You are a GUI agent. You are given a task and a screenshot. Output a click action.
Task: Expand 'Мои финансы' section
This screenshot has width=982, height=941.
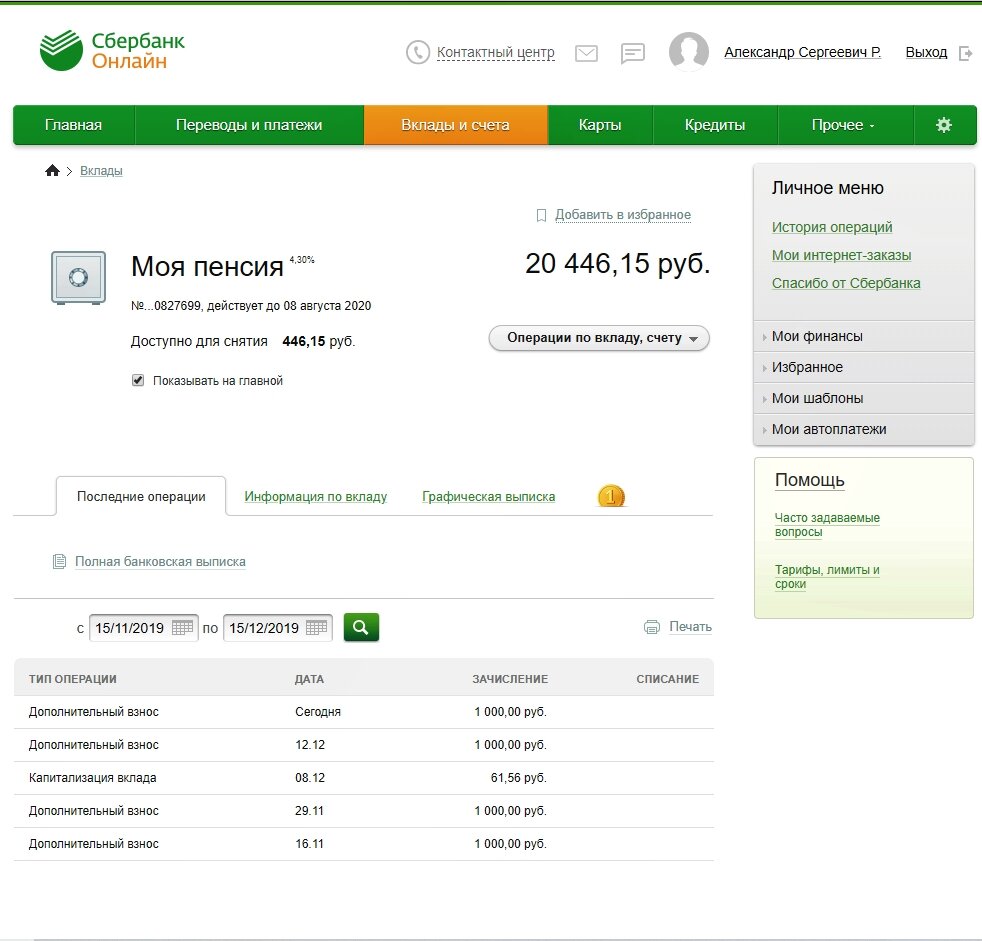(864, 336)
